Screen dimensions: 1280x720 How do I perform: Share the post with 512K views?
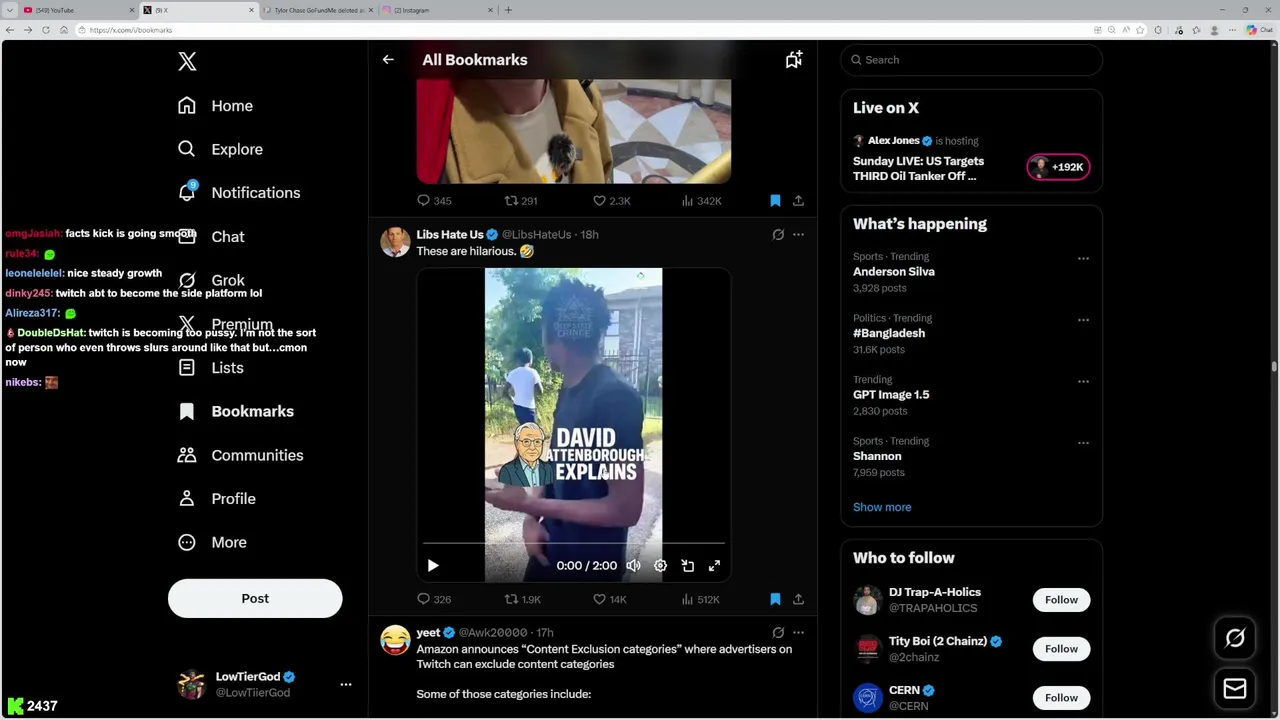(x=798, y=599)
